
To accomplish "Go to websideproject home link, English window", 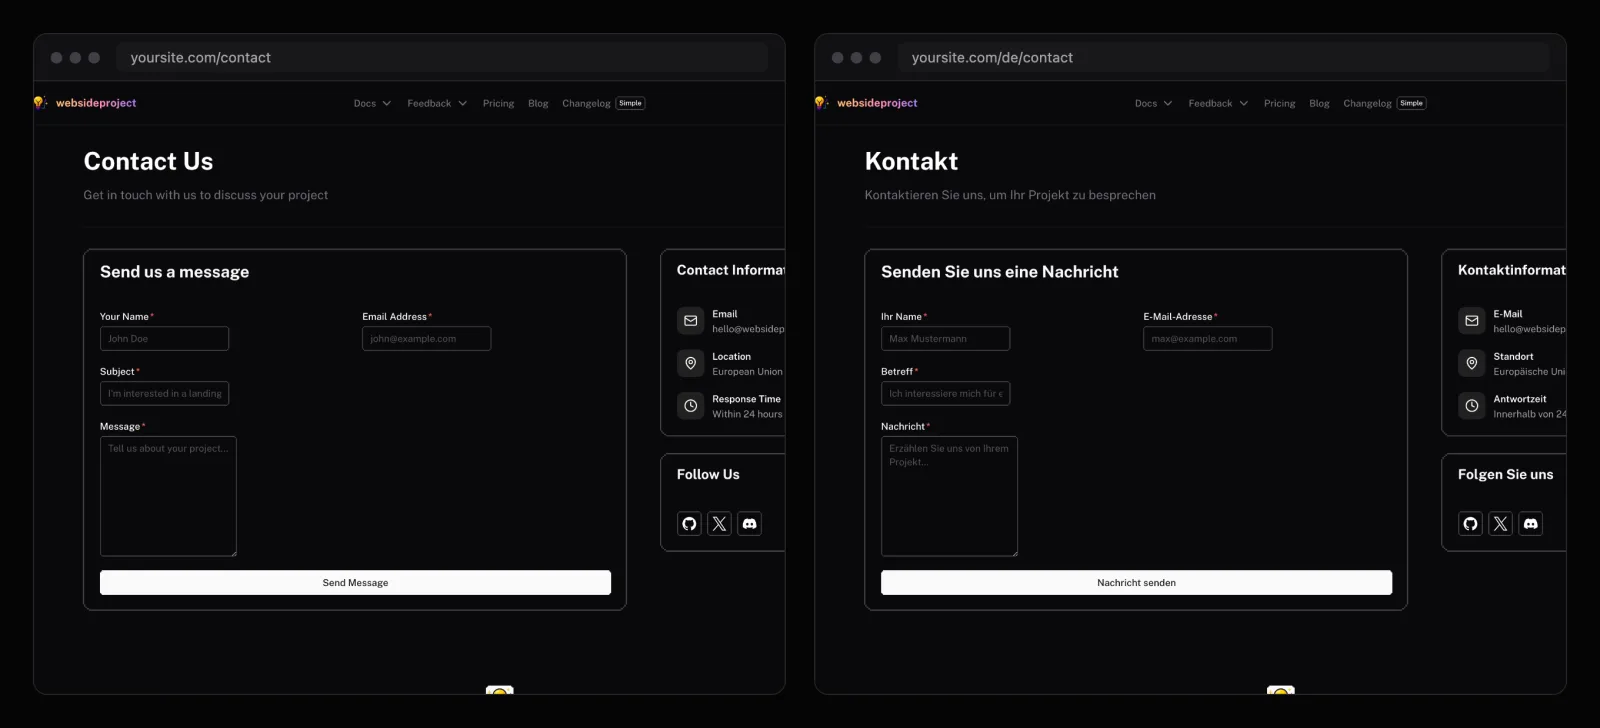I will 96,103.
